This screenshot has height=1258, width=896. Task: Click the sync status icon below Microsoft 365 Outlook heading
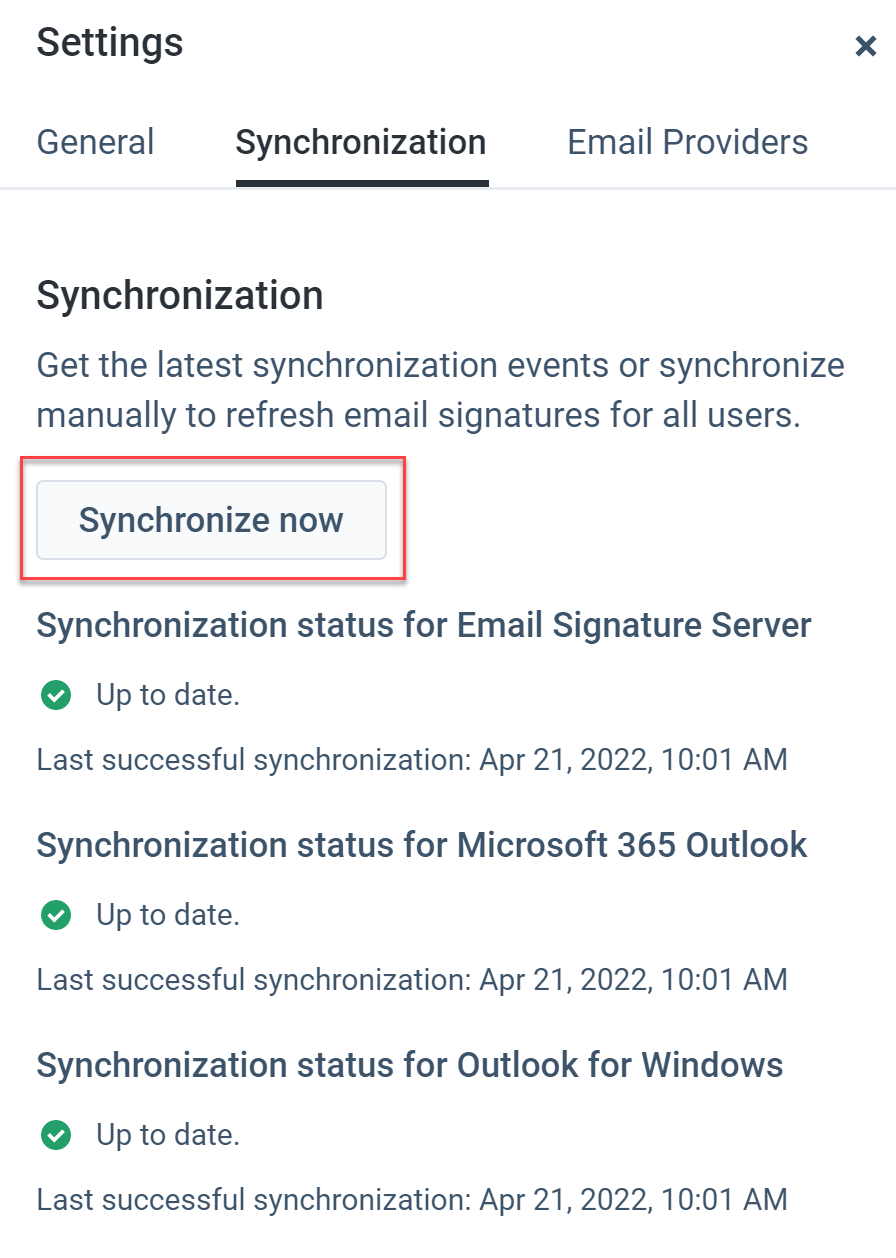click(55, 915)
